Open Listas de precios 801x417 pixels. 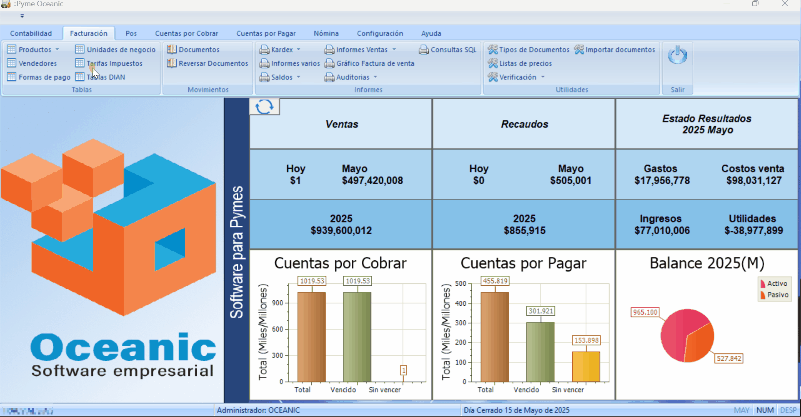pos(524,63)
